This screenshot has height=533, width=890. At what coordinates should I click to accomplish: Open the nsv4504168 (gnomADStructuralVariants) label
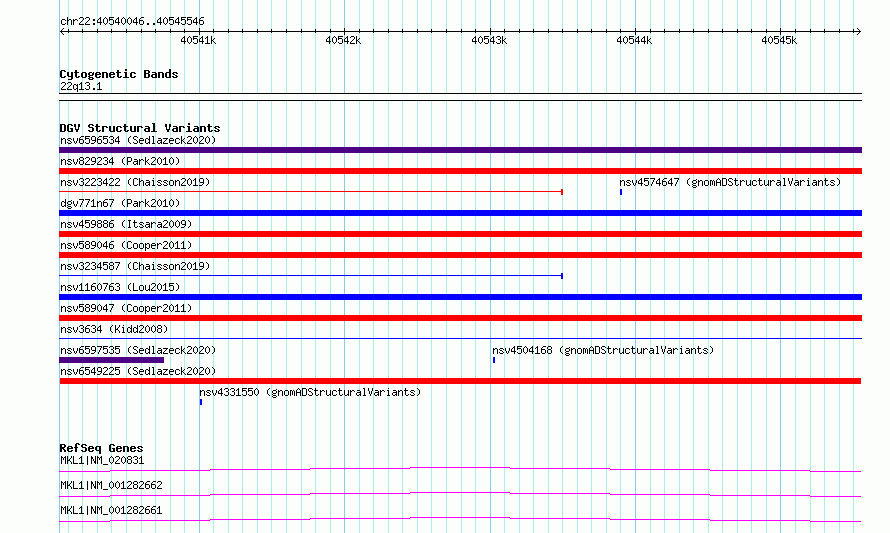603,350
